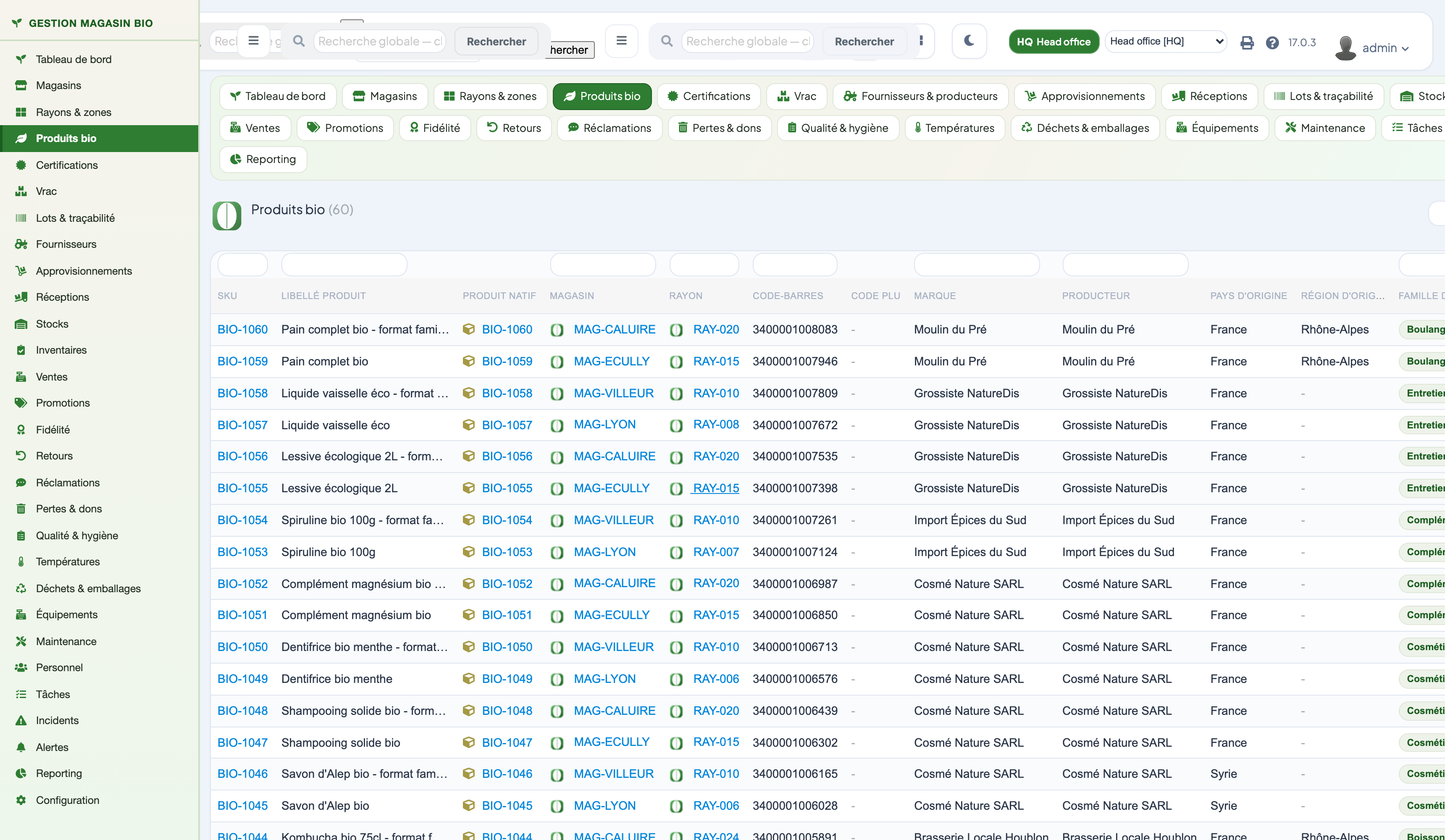The image size is (1445, 840).
Task: Open RAY-007 rayon link
Action: click(x=716, y=552)
